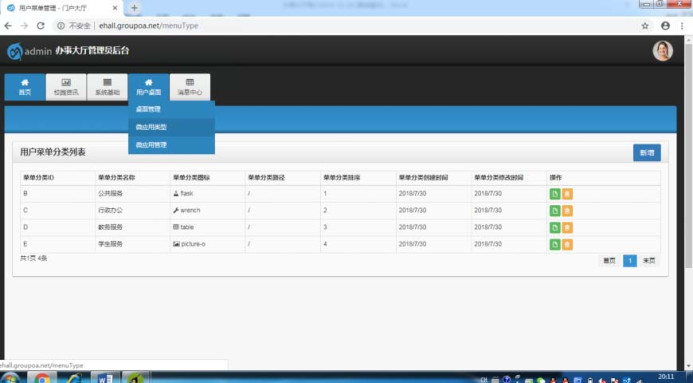Image resolution: width=693 pixels, height=383 pixels.
Task: Click the admin logo icon
Action: 15,51
